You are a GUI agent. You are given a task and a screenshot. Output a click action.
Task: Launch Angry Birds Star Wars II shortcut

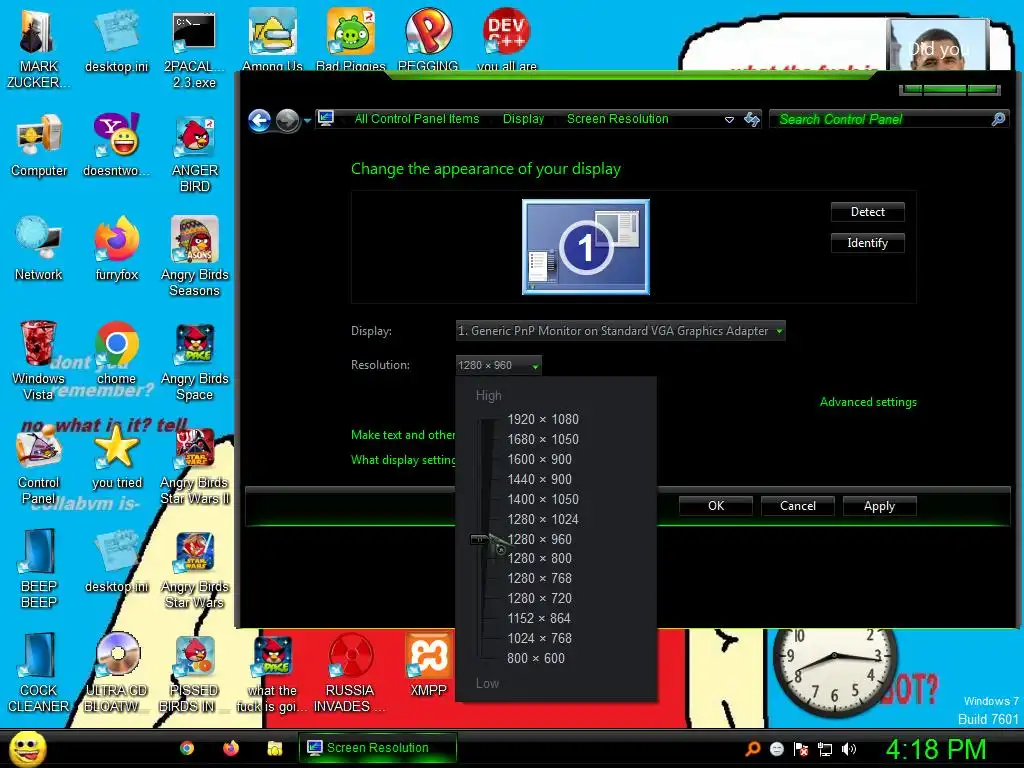pos(195,465)
